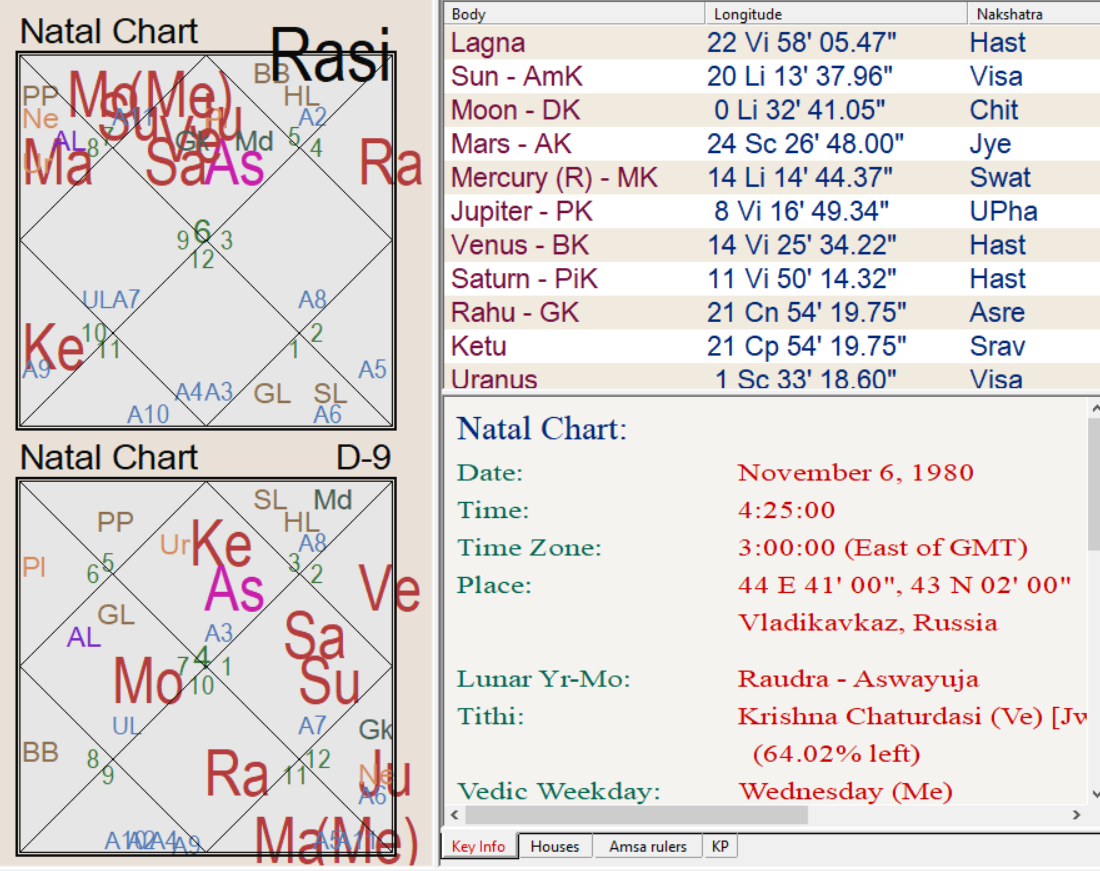Viewport: 1100px width, 871px height.
Task: Click PP in the D-9 chart
Action: point(115,522)
